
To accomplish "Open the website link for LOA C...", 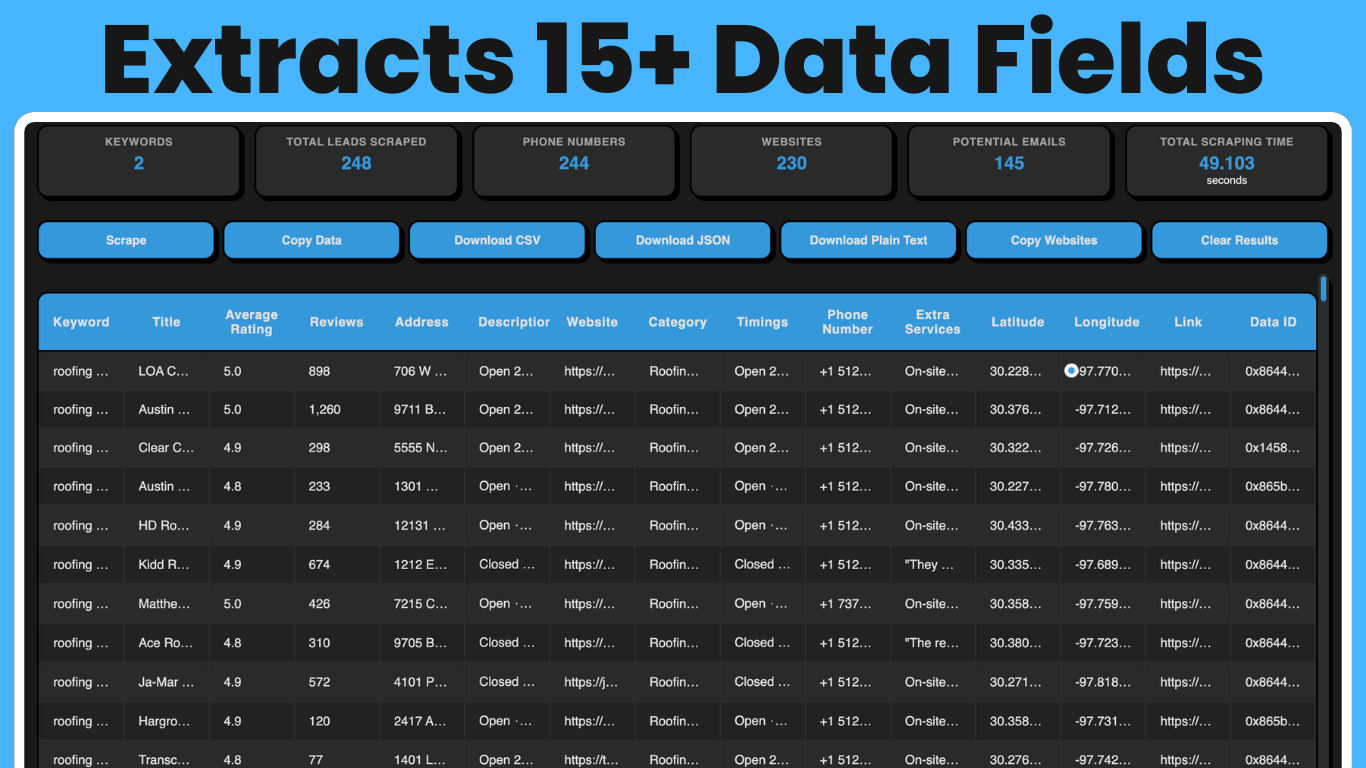I will point(592,370).
